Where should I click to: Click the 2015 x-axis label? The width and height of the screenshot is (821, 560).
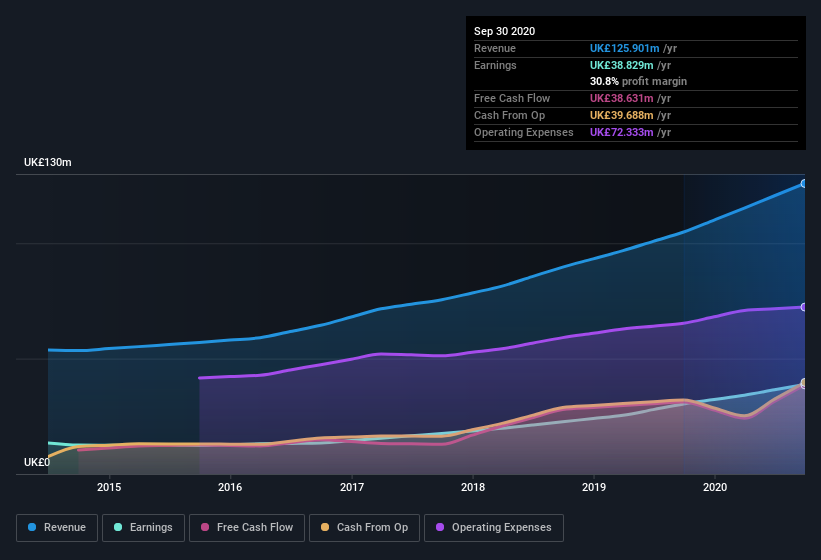(x=109, y=487)
